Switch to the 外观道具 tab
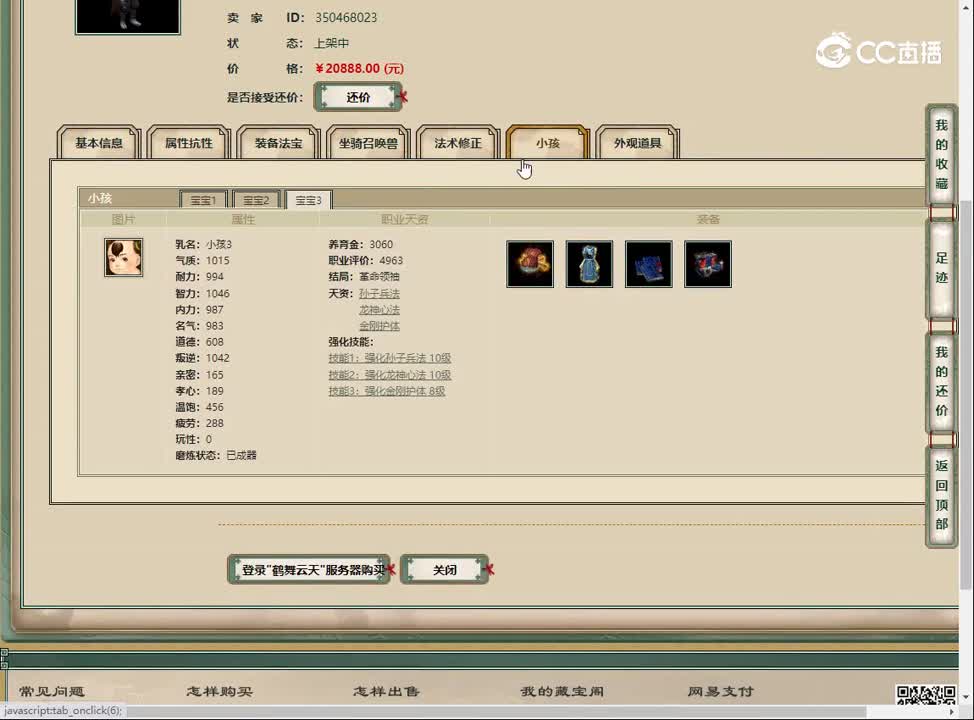This screenshot has width=974, height=720. 637,143
